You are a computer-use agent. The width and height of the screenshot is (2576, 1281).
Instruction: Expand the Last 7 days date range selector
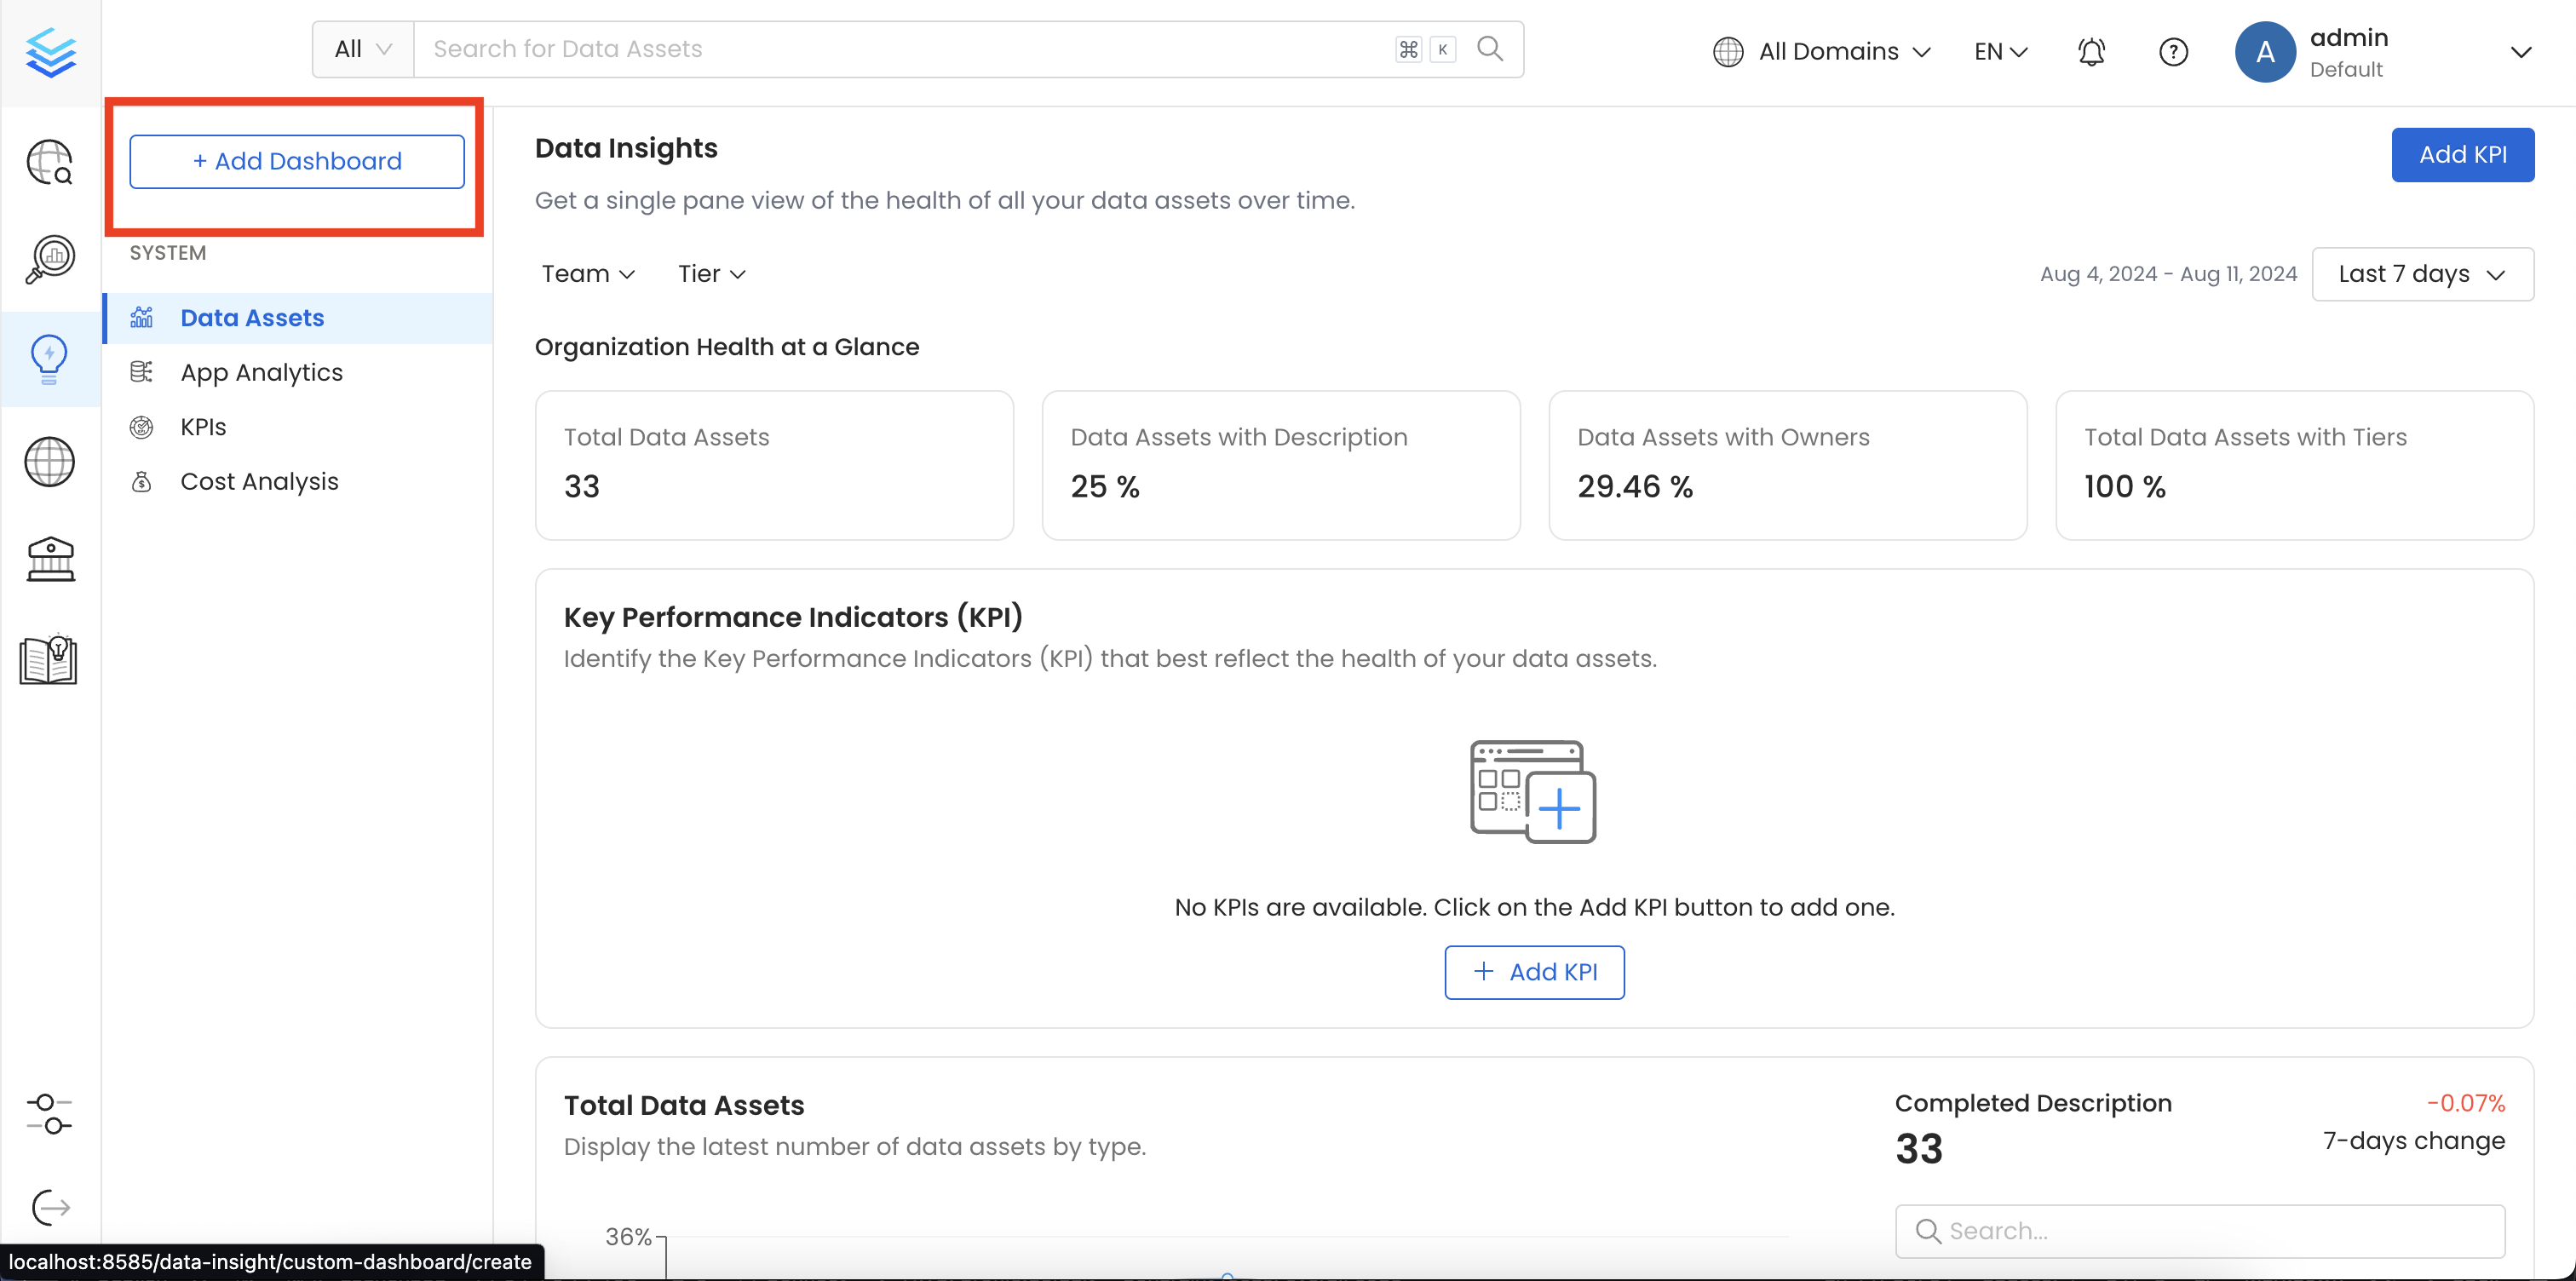tap(2421, 273)
